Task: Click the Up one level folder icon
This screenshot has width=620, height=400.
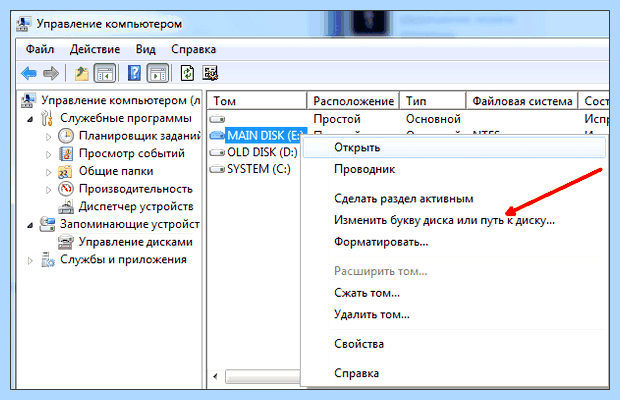Action: click(81, 74)
